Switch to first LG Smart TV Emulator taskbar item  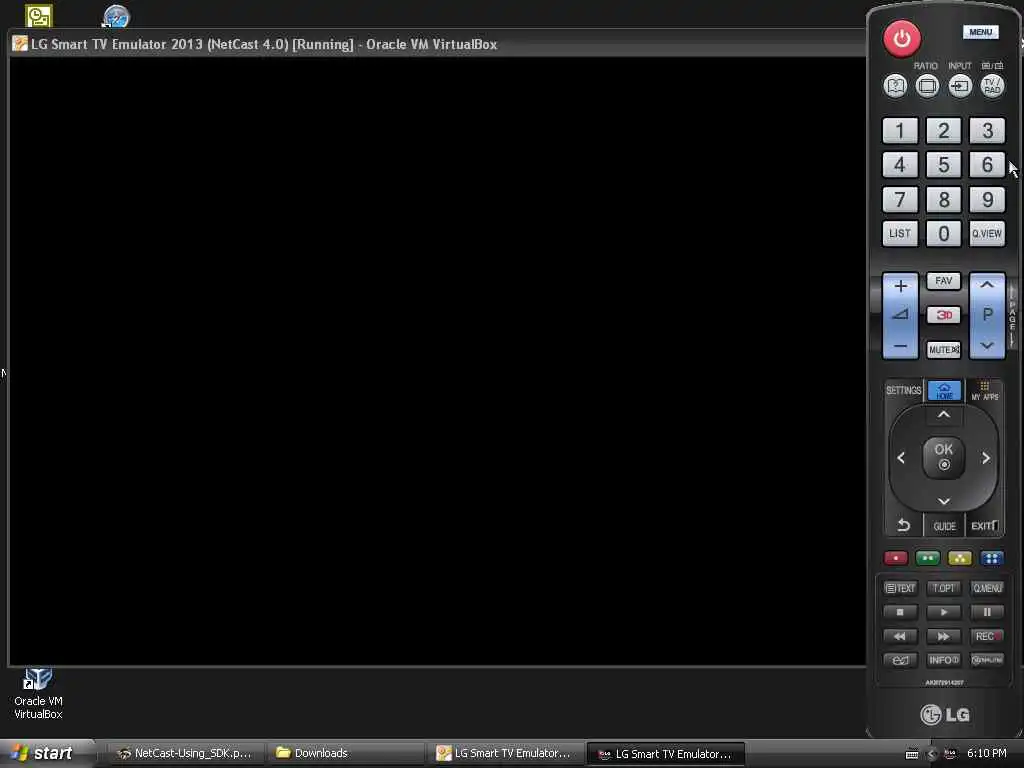505,754
